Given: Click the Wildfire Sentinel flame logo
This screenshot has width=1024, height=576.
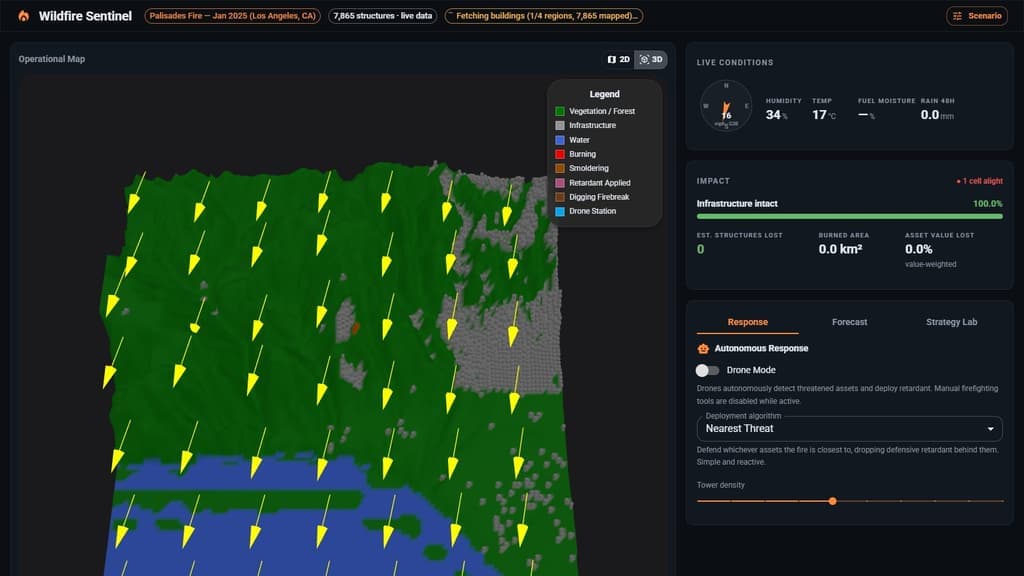Looking at the screenshot, I should click(24, 16).
